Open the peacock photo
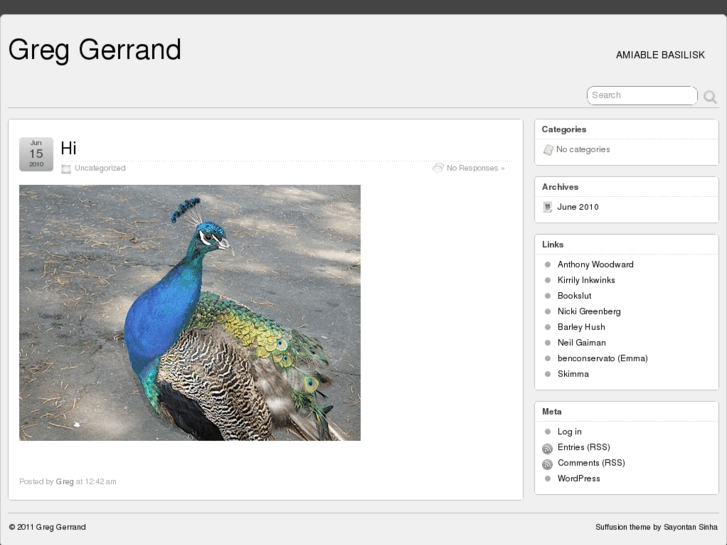The image size is (727, 545). coord(190,312)
